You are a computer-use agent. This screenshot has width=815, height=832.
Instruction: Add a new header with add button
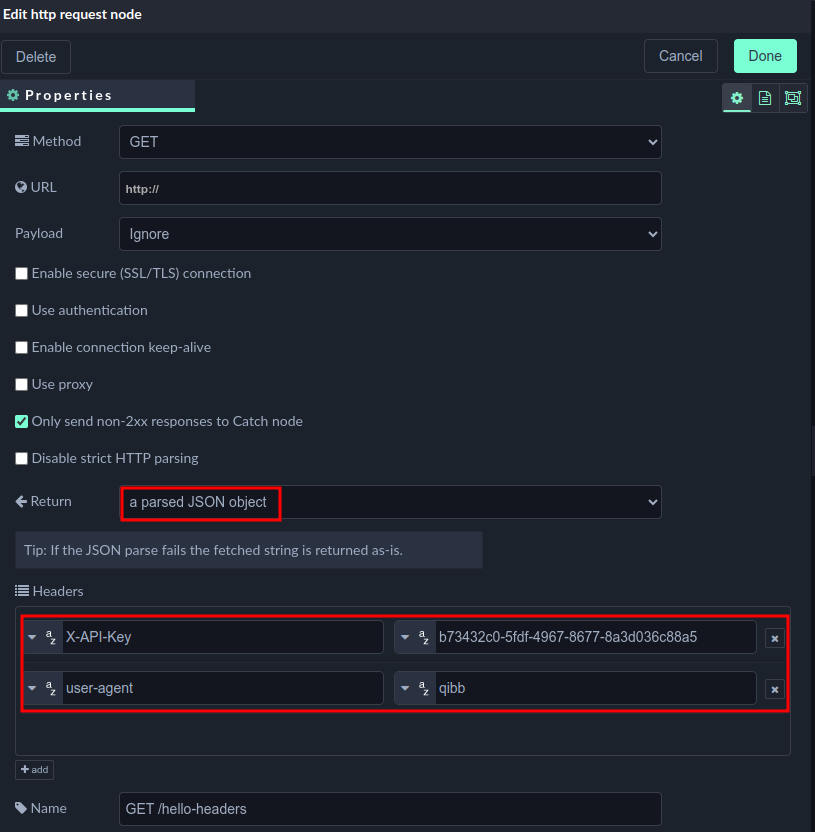(34, 770)
